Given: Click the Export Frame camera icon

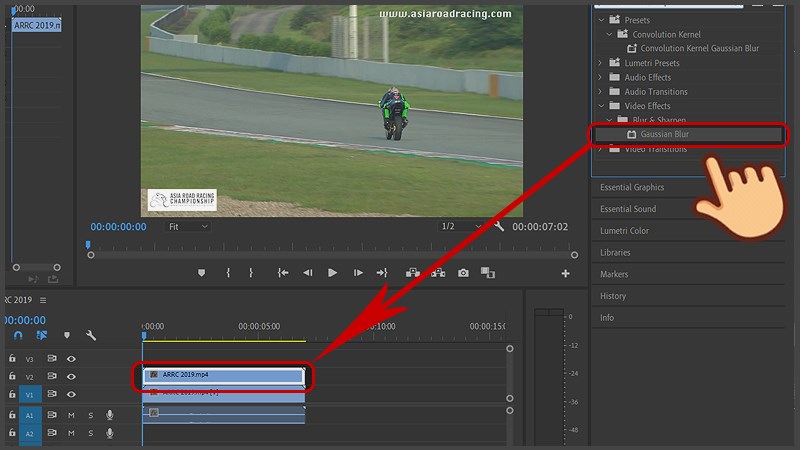Looking at the screenshot, I should 463,273.
